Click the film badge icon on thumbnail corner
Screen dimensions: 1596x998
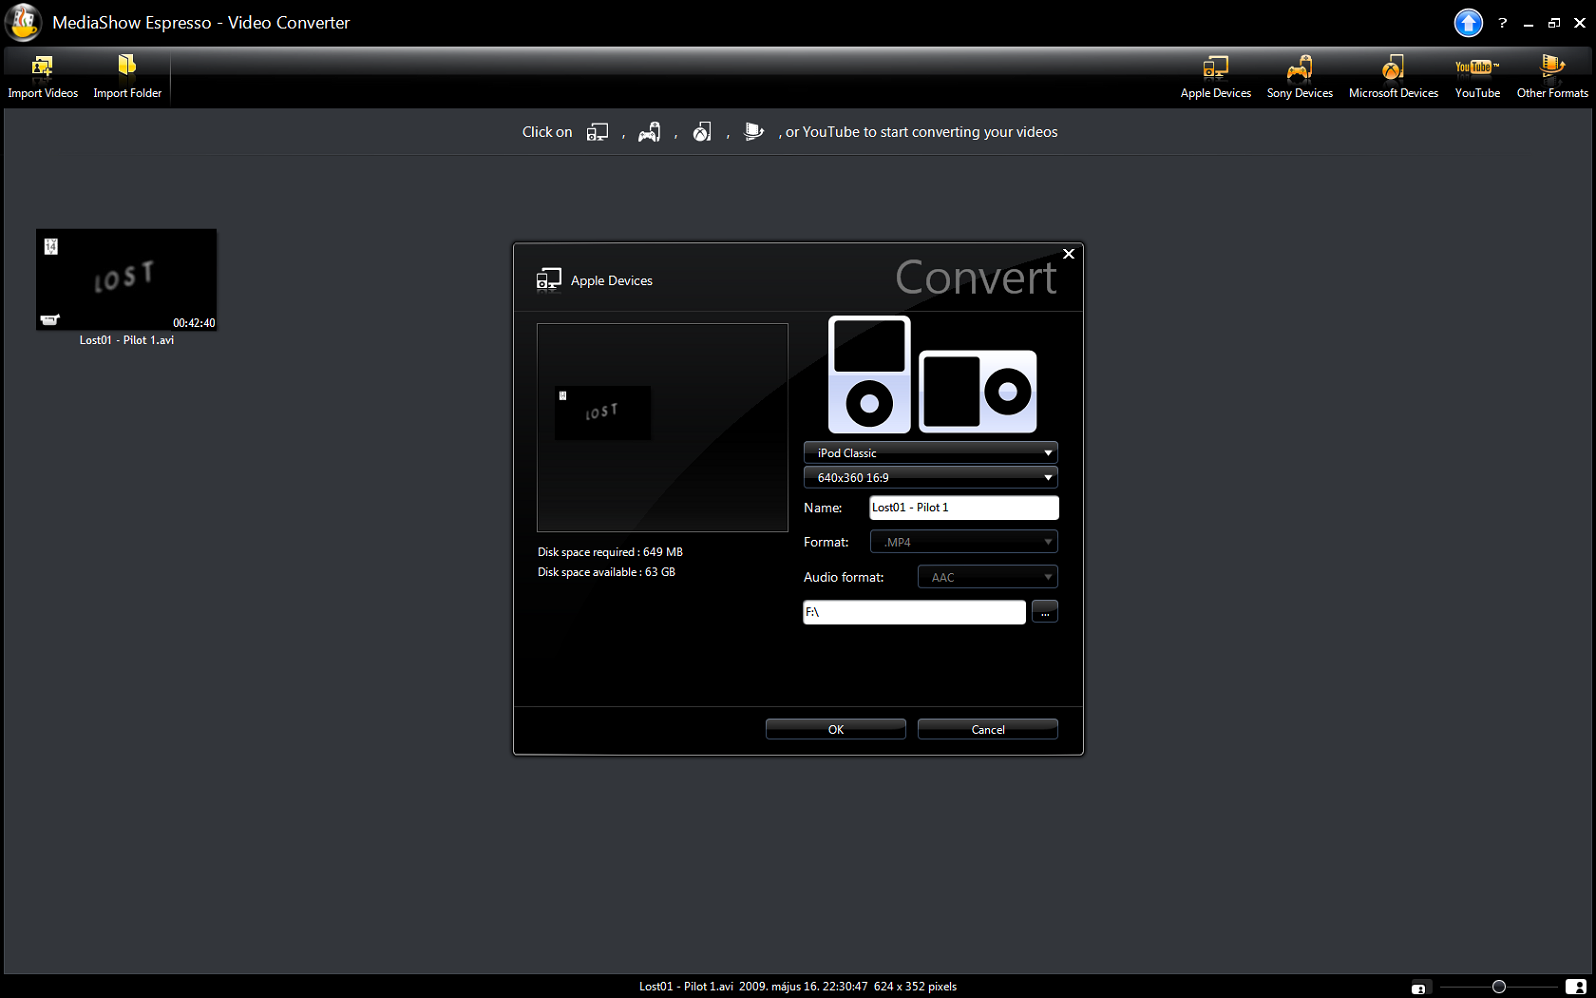coord(51,246)
